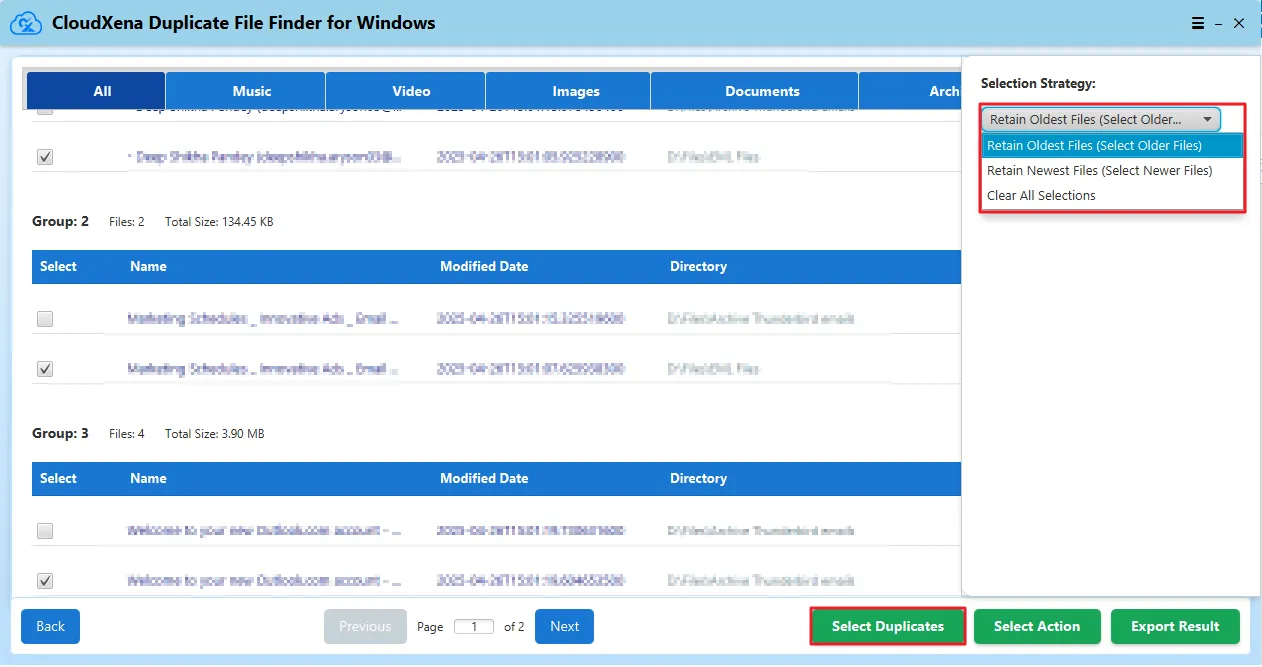Image resolution: width=1262 pixels, height=667 pixels.
Task: Choose Retain Newest Files option
Action: [x=1099, y=171]
